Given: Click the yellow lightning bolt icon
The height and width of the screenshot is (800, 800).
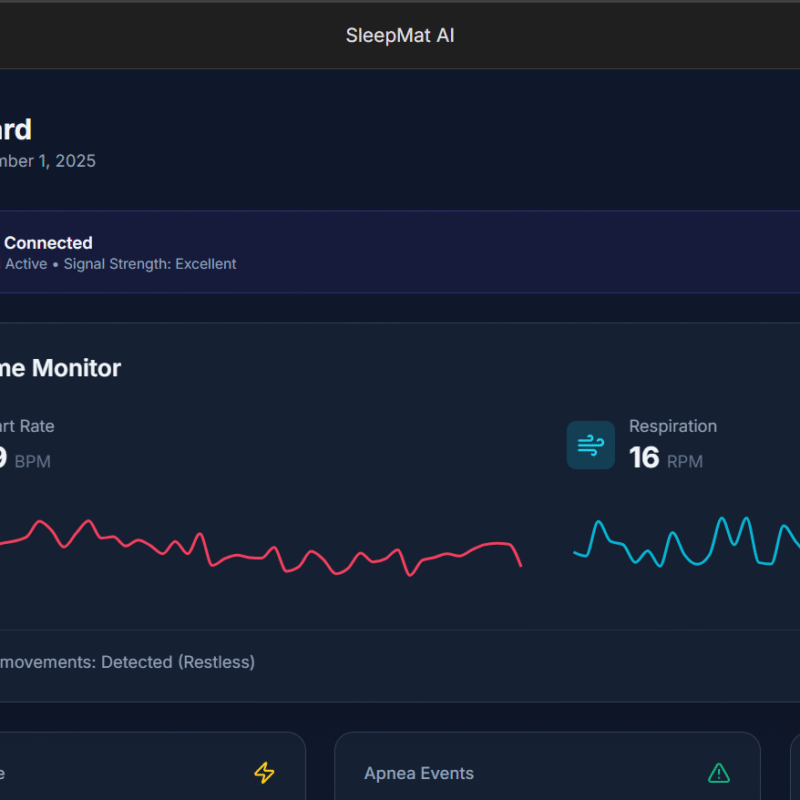Looking at the screenshot, I should 264,773.
